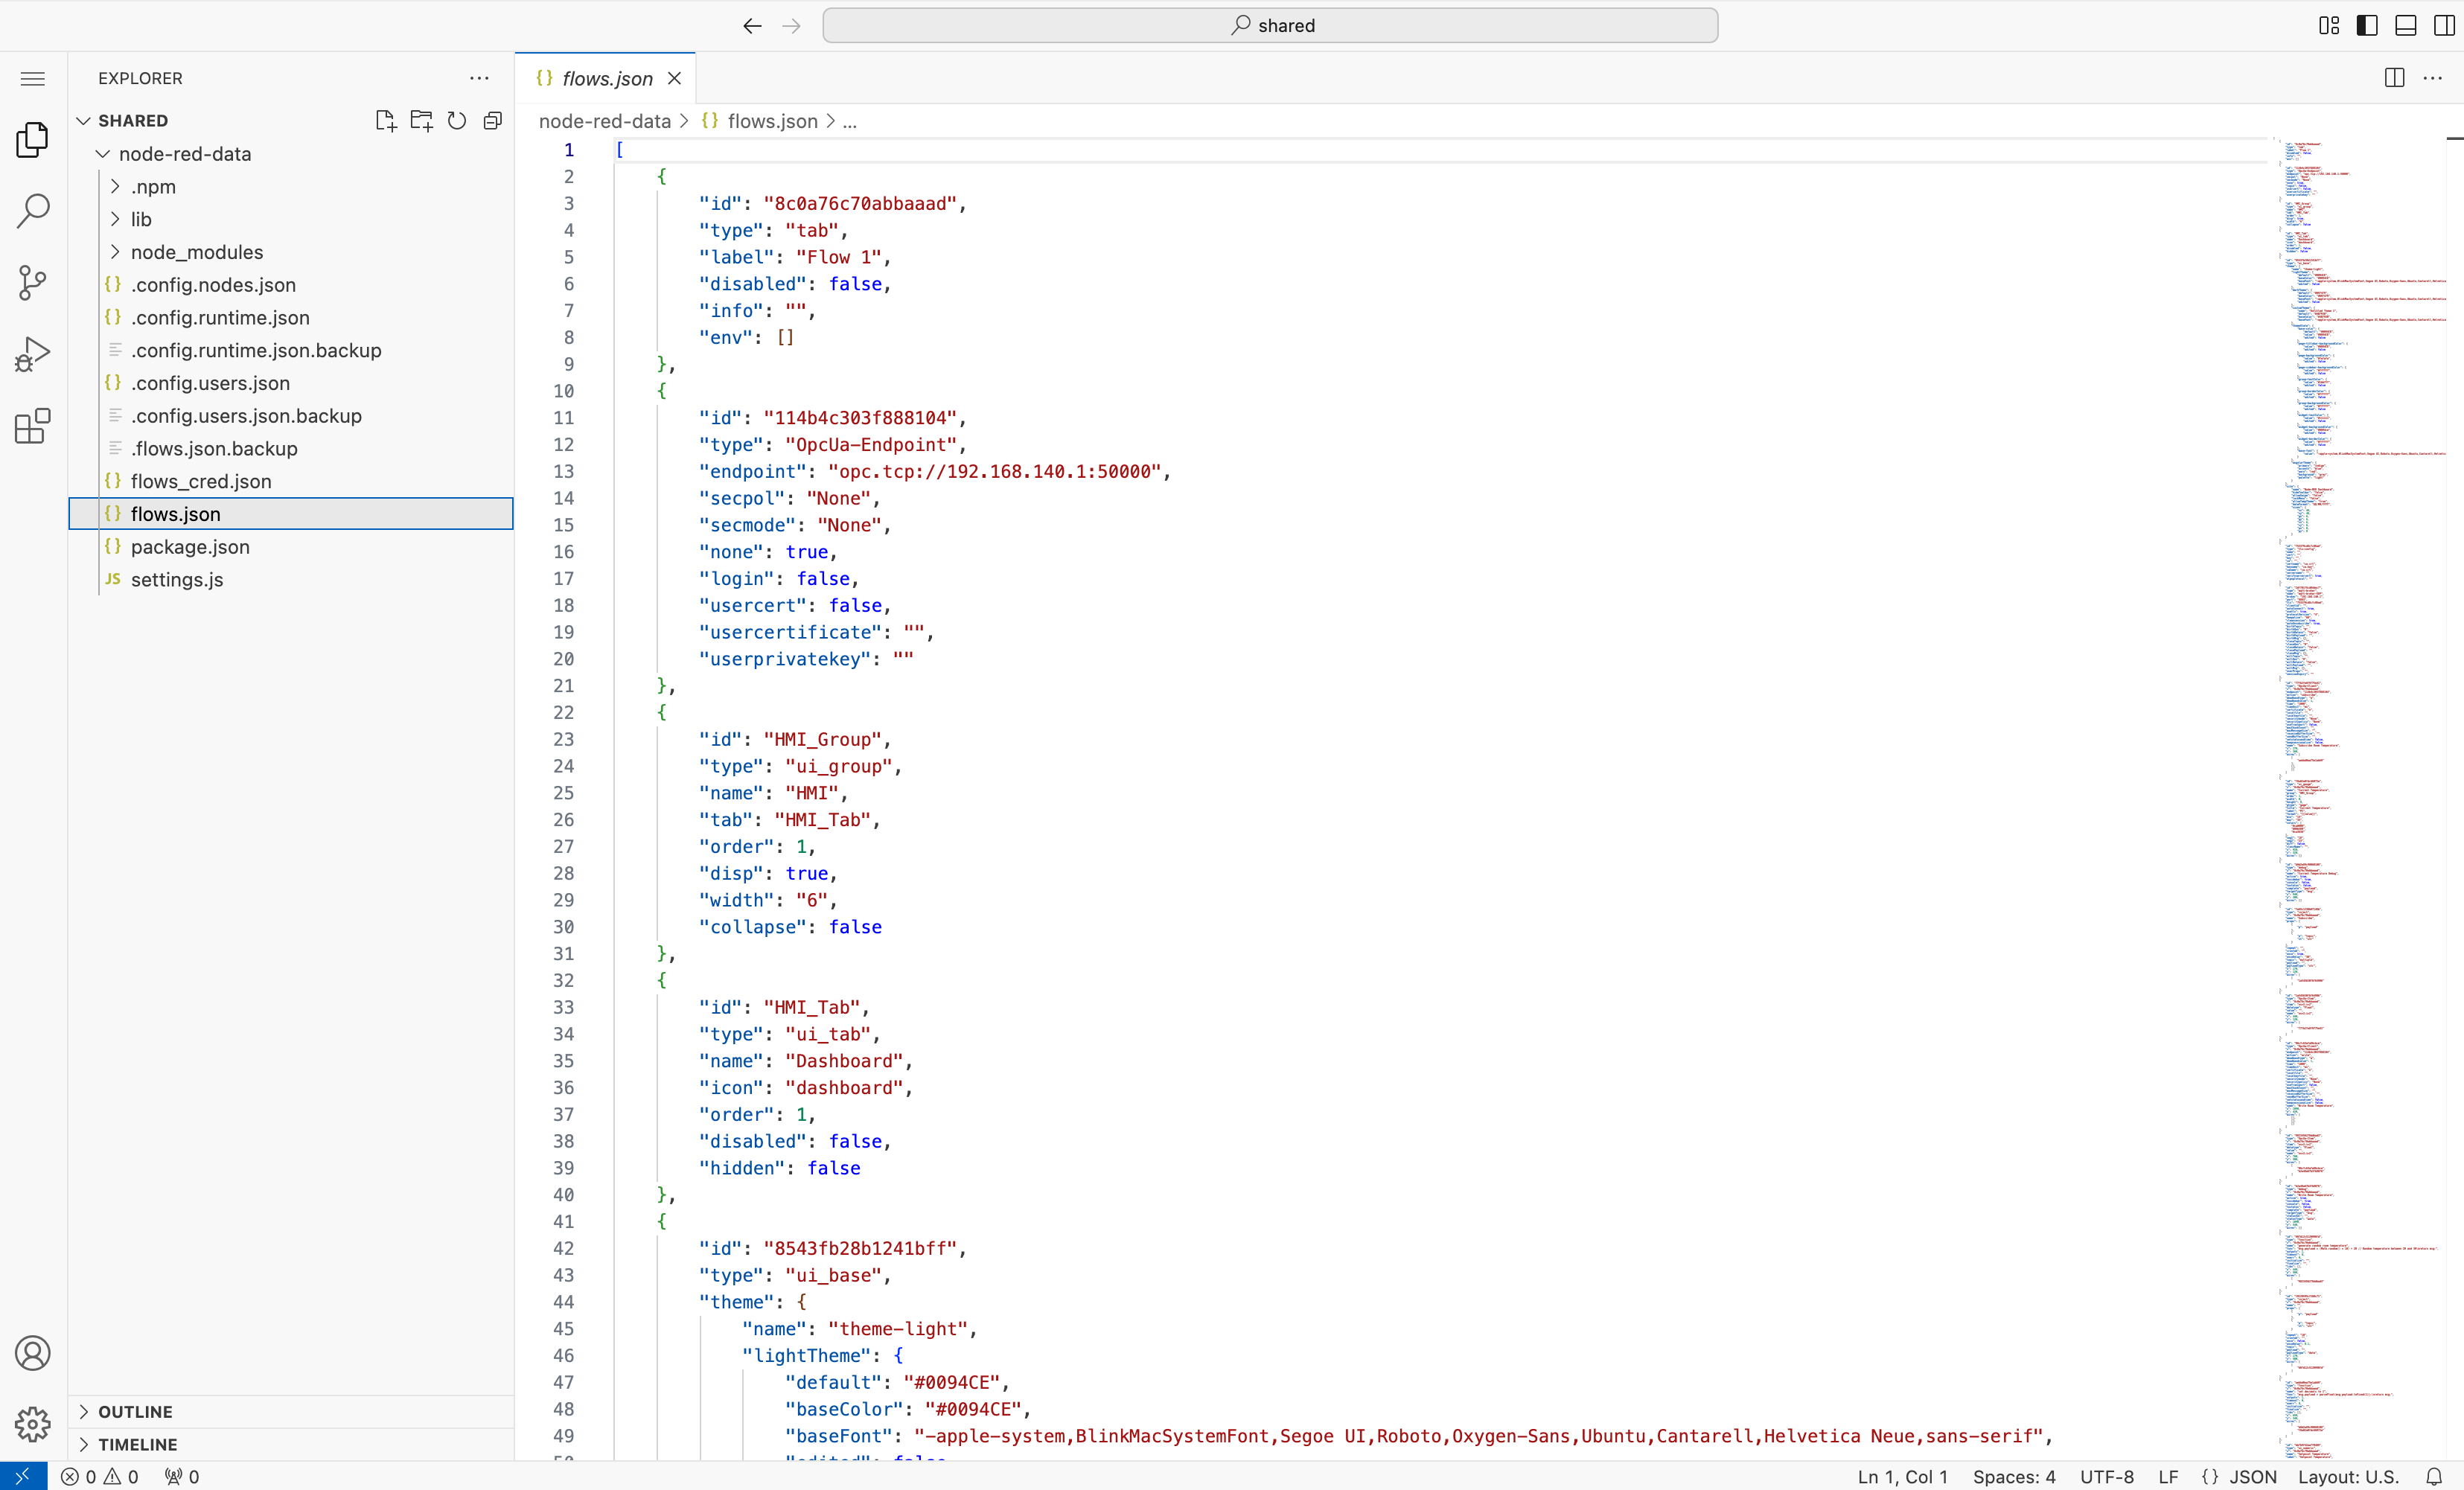2464x1490 pixels.
Task: Expand the node_modules folder
Action: [x=197, y=252]
